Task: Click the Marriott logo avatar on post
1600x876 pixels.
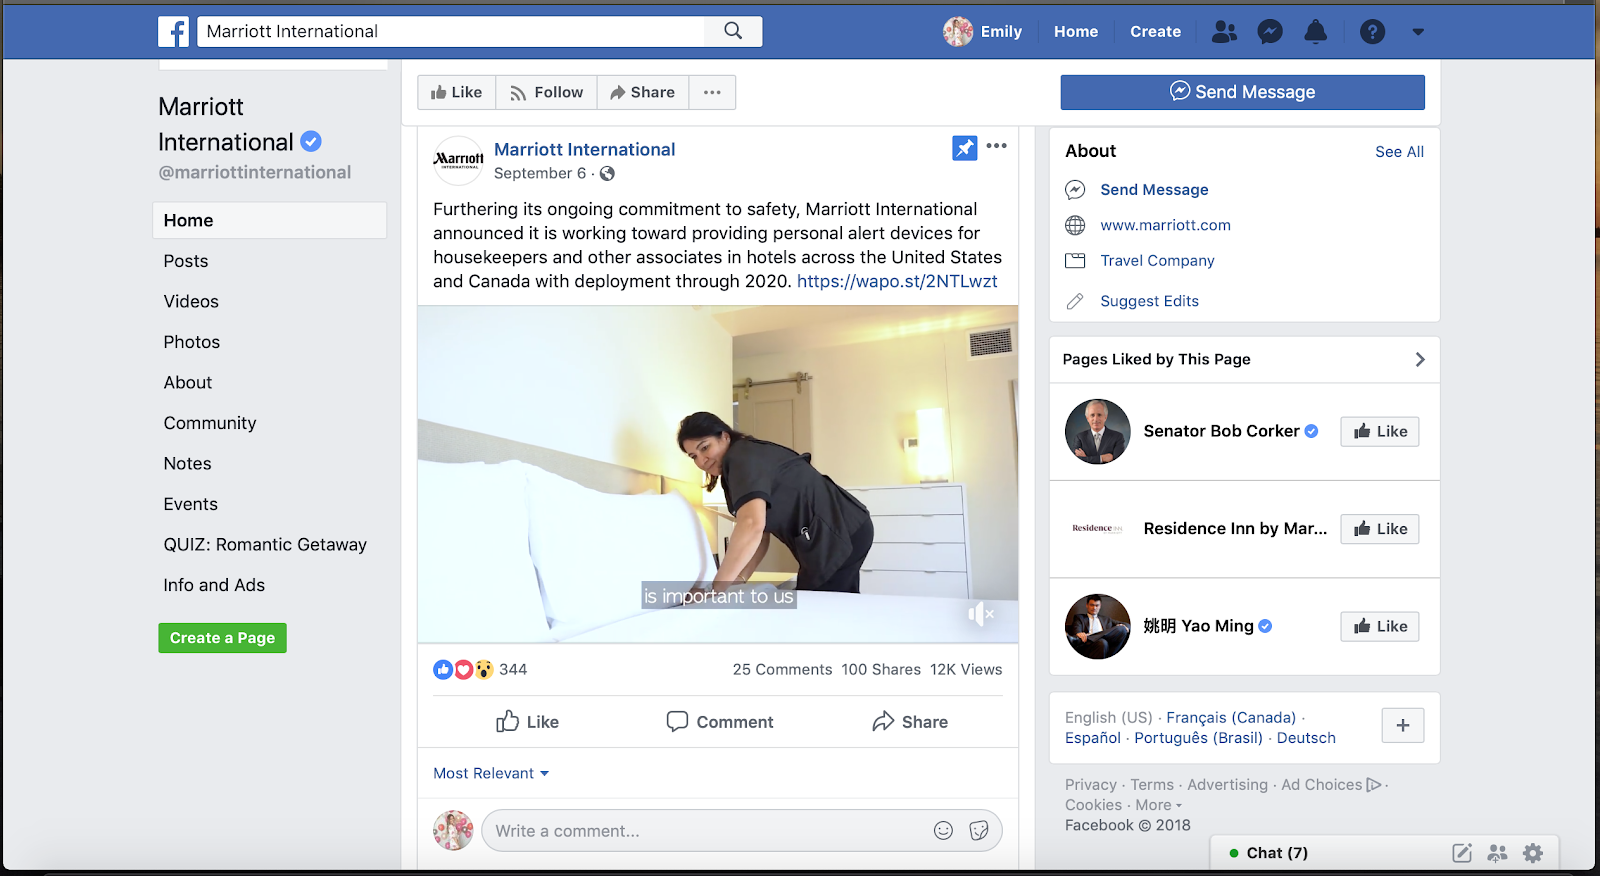Action: click(459, 160)
